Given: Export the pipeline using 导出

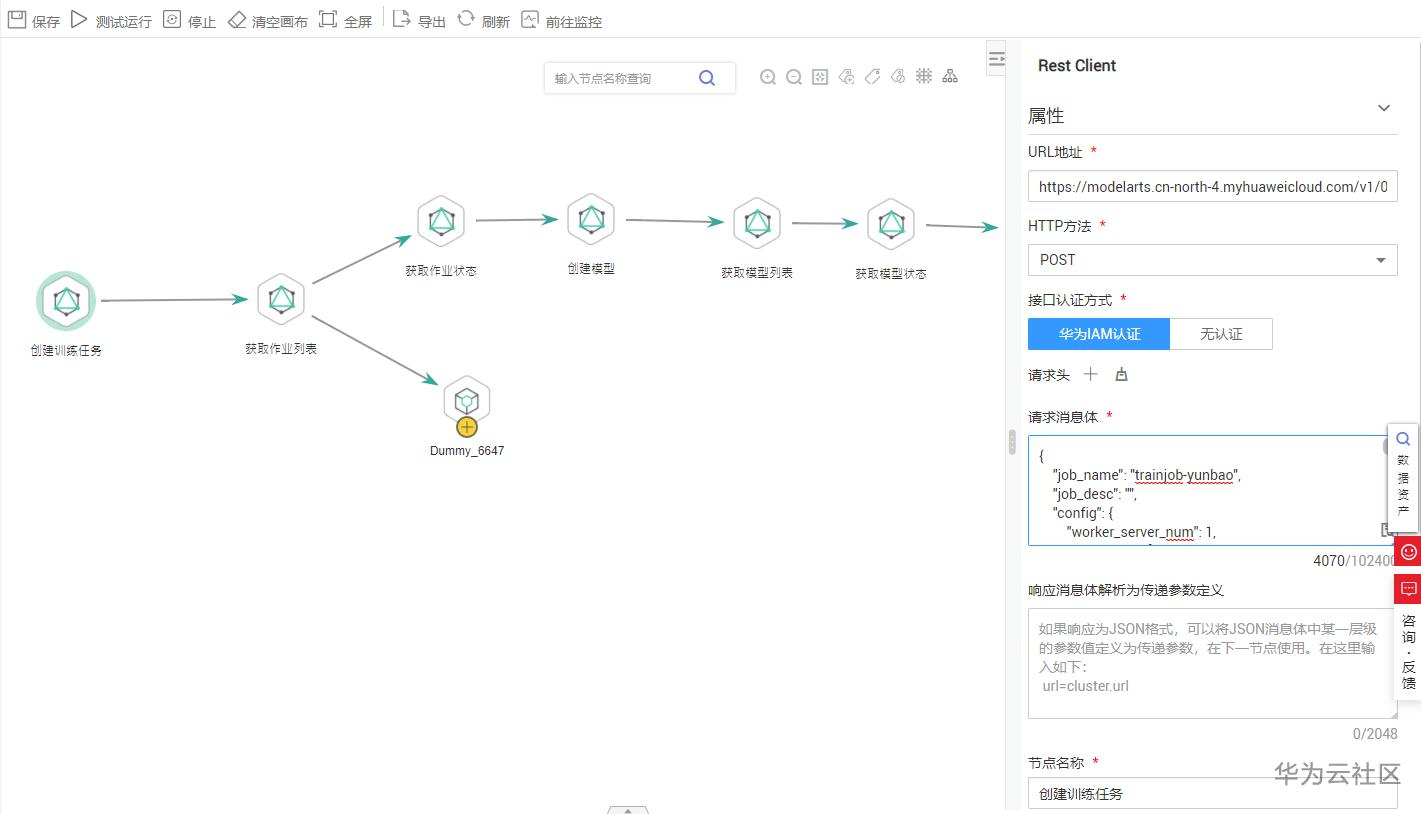Looking at the screenshot, I should tap(420, 19).
